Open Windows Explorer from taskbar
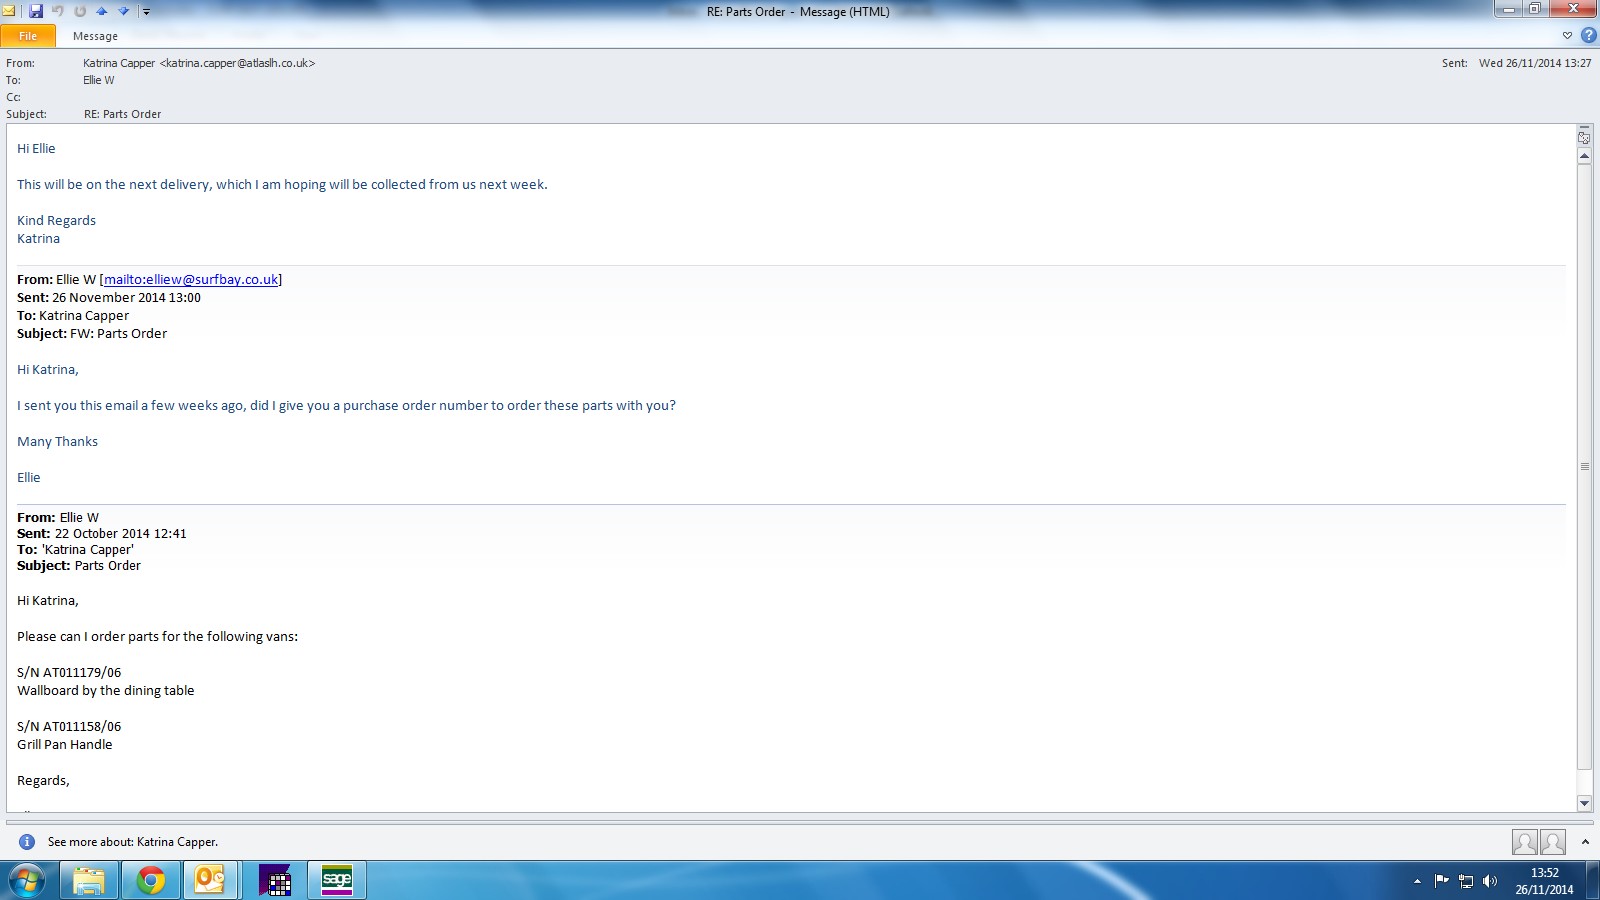The width and height of the screenshot is (1600, 900). pos(89,881)
